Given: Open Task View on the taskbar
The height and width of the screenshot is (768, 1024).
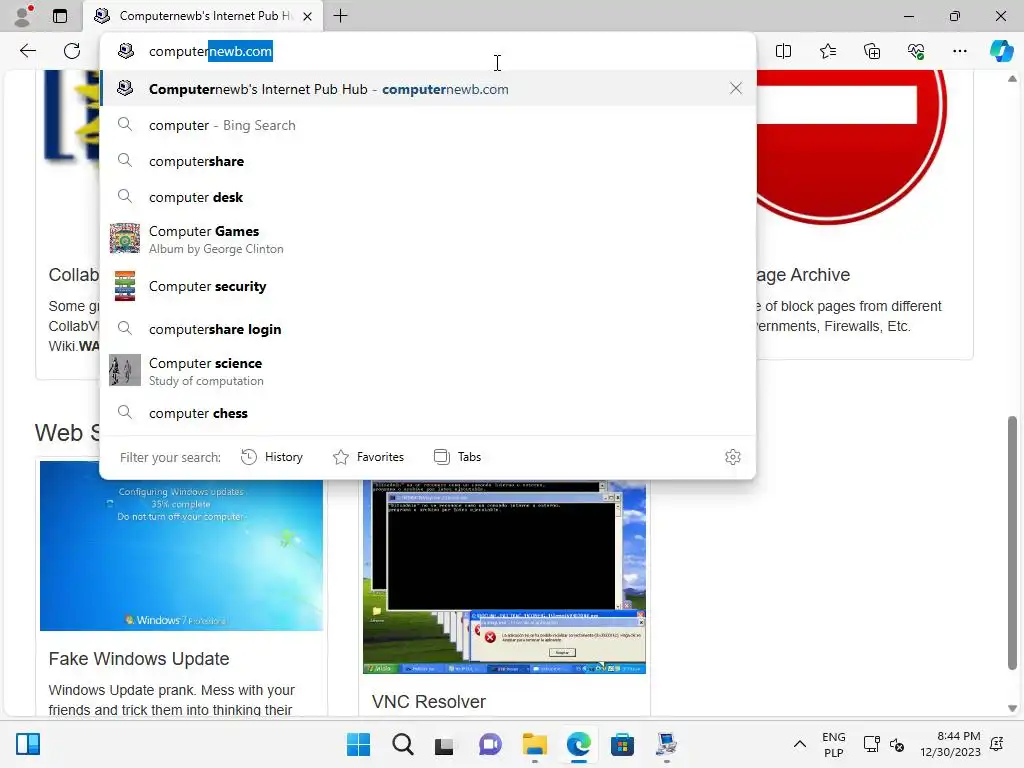Looking at the screenshot, I should [445, 744].
